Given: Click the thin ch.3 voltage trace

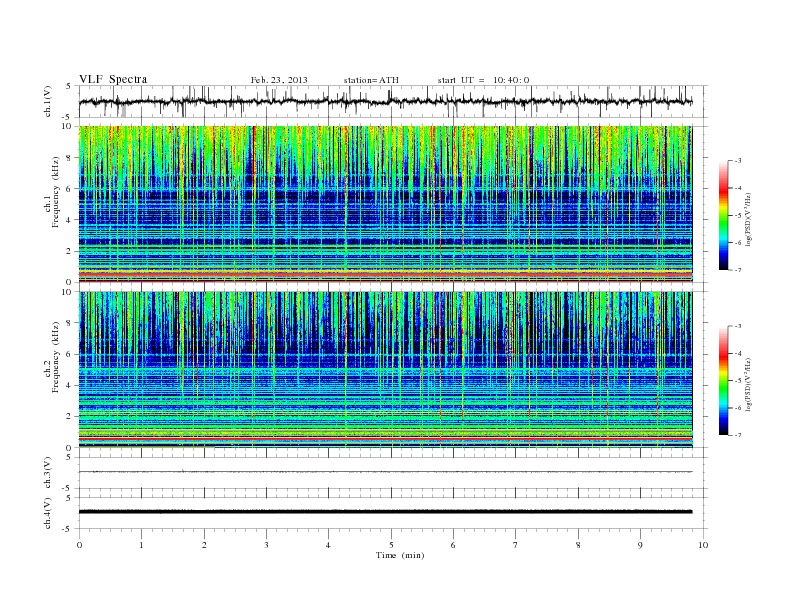Looking at the screenshot, I should pos(385,472).
